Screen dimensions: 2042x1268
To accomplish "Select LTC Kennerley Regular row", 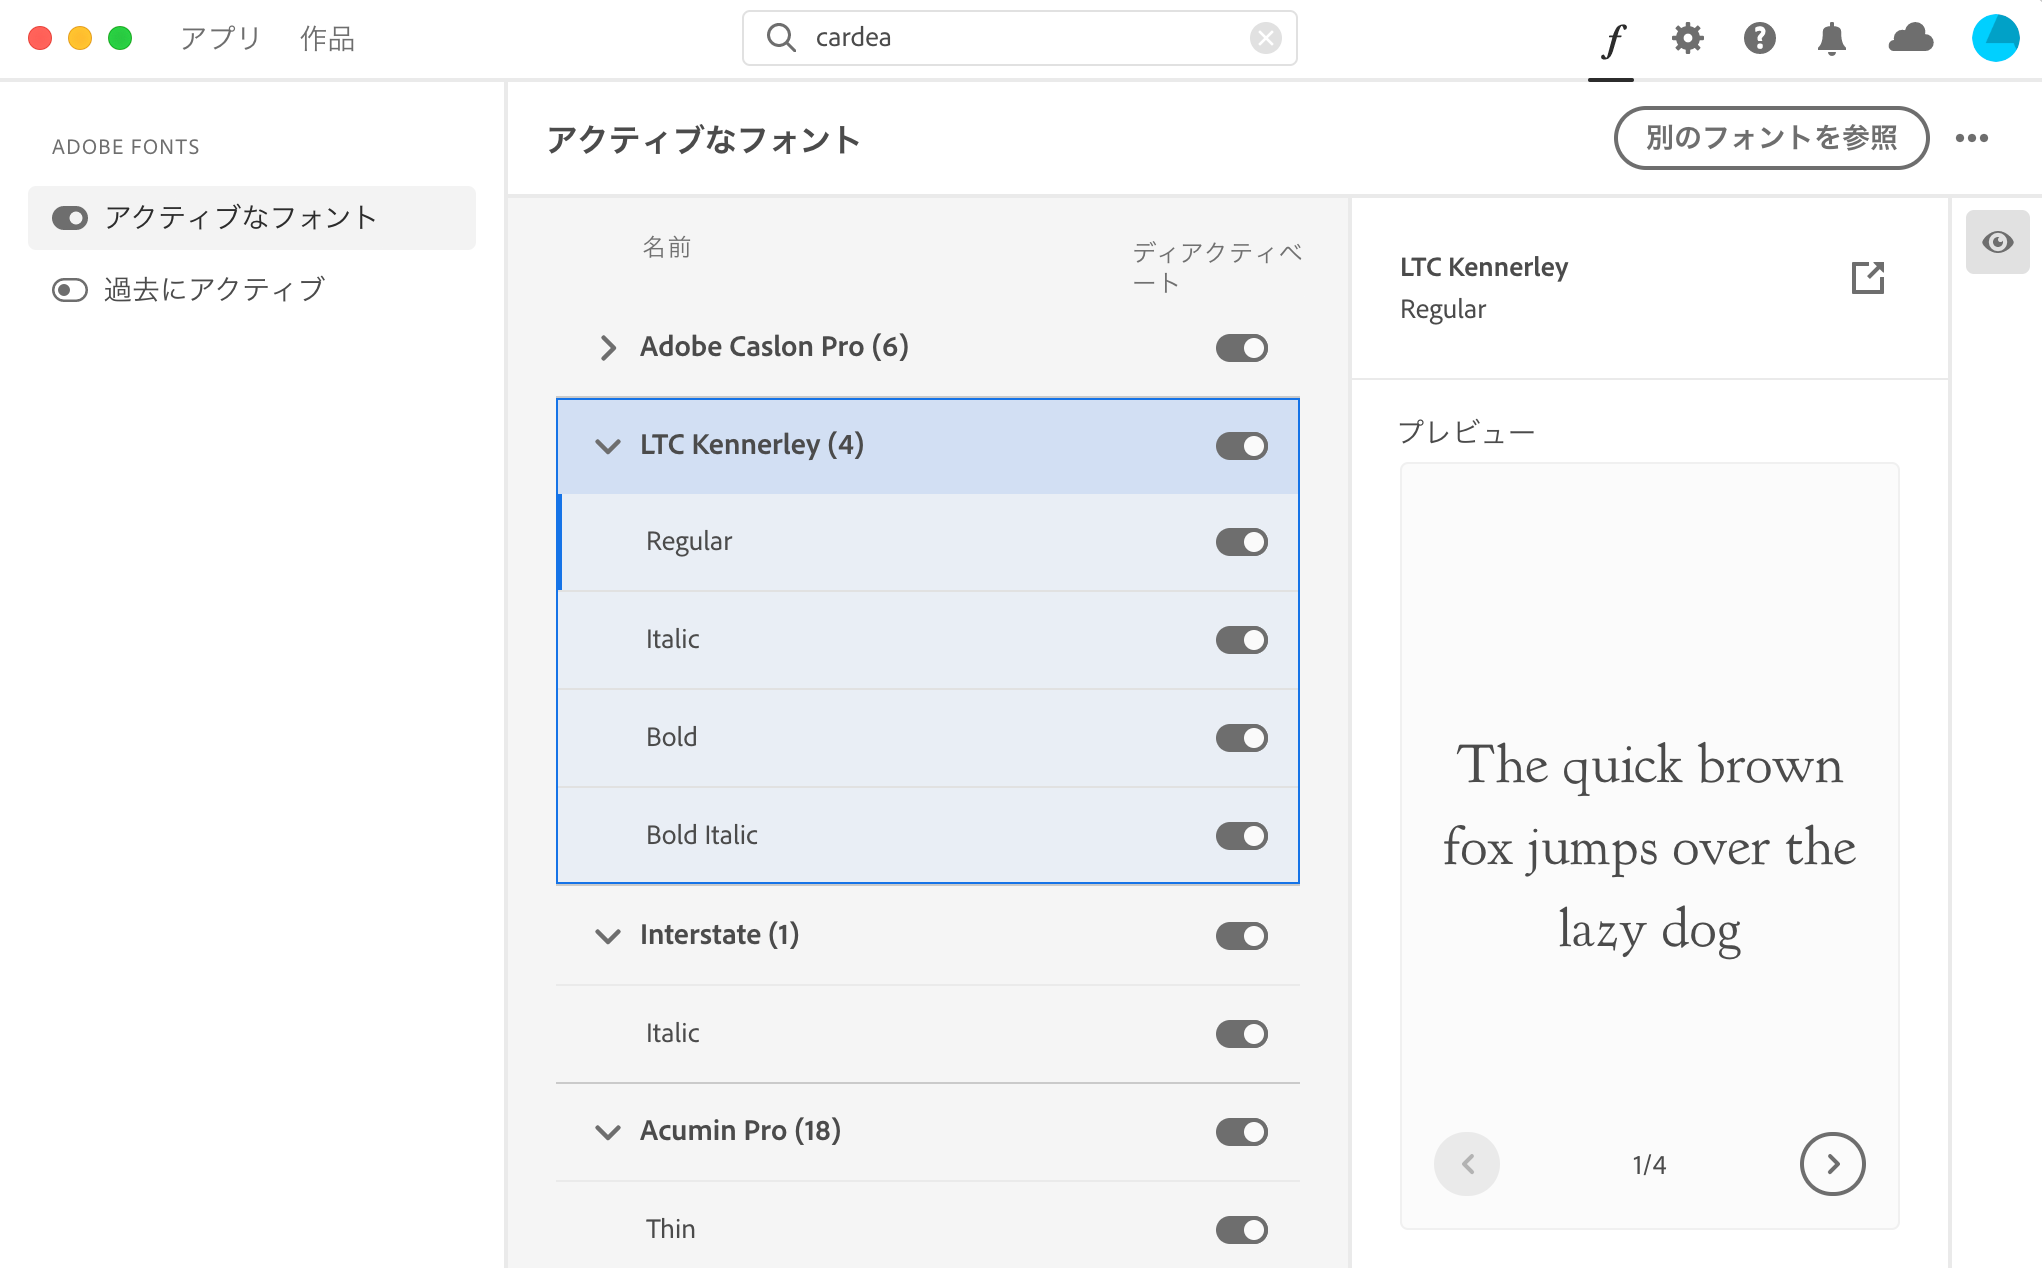I will [x=928, y=542].
